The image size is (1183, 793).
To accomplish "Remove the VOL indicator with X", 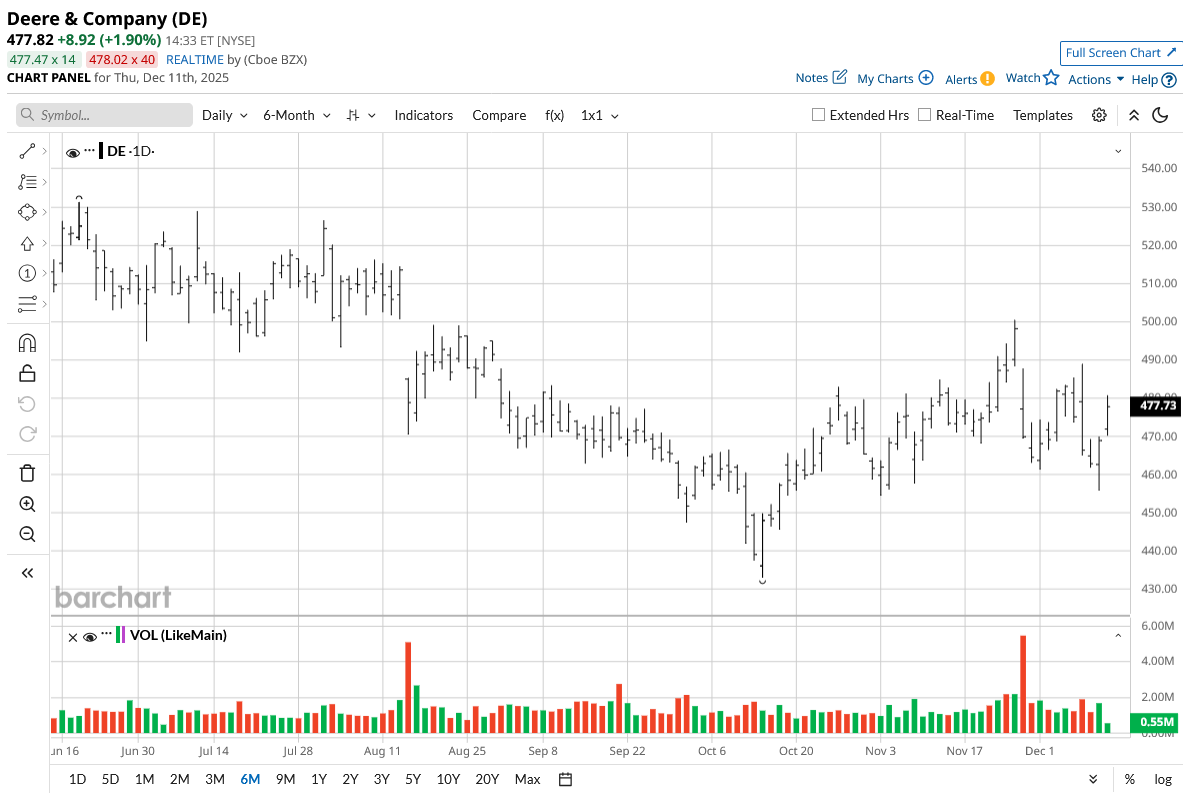I will coord(72,637).
